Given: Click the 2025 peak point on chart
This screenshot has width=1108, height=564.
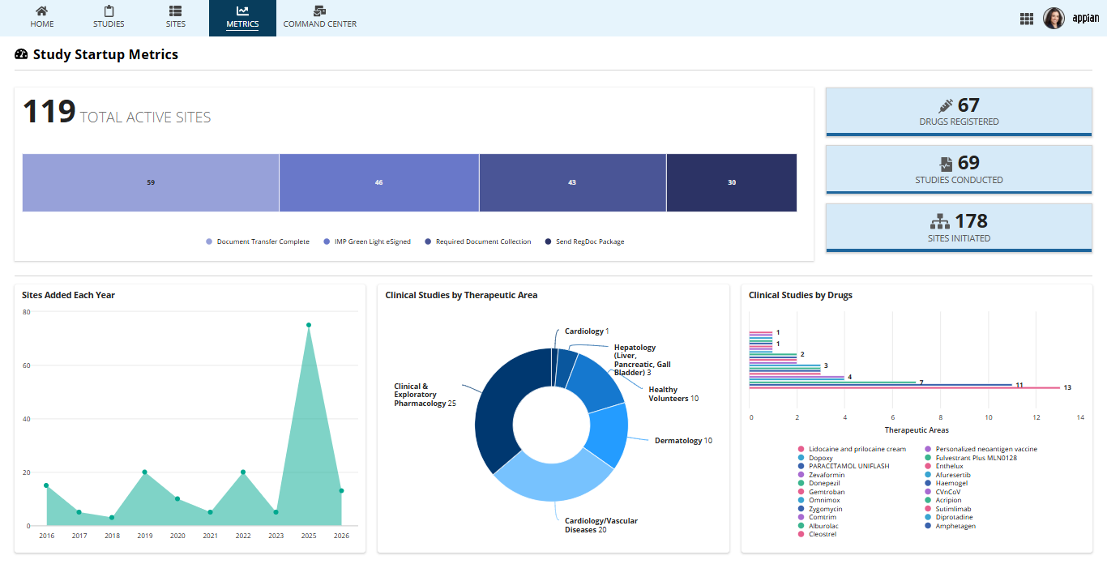Looking at the screenshot, I should pos(308,325).
